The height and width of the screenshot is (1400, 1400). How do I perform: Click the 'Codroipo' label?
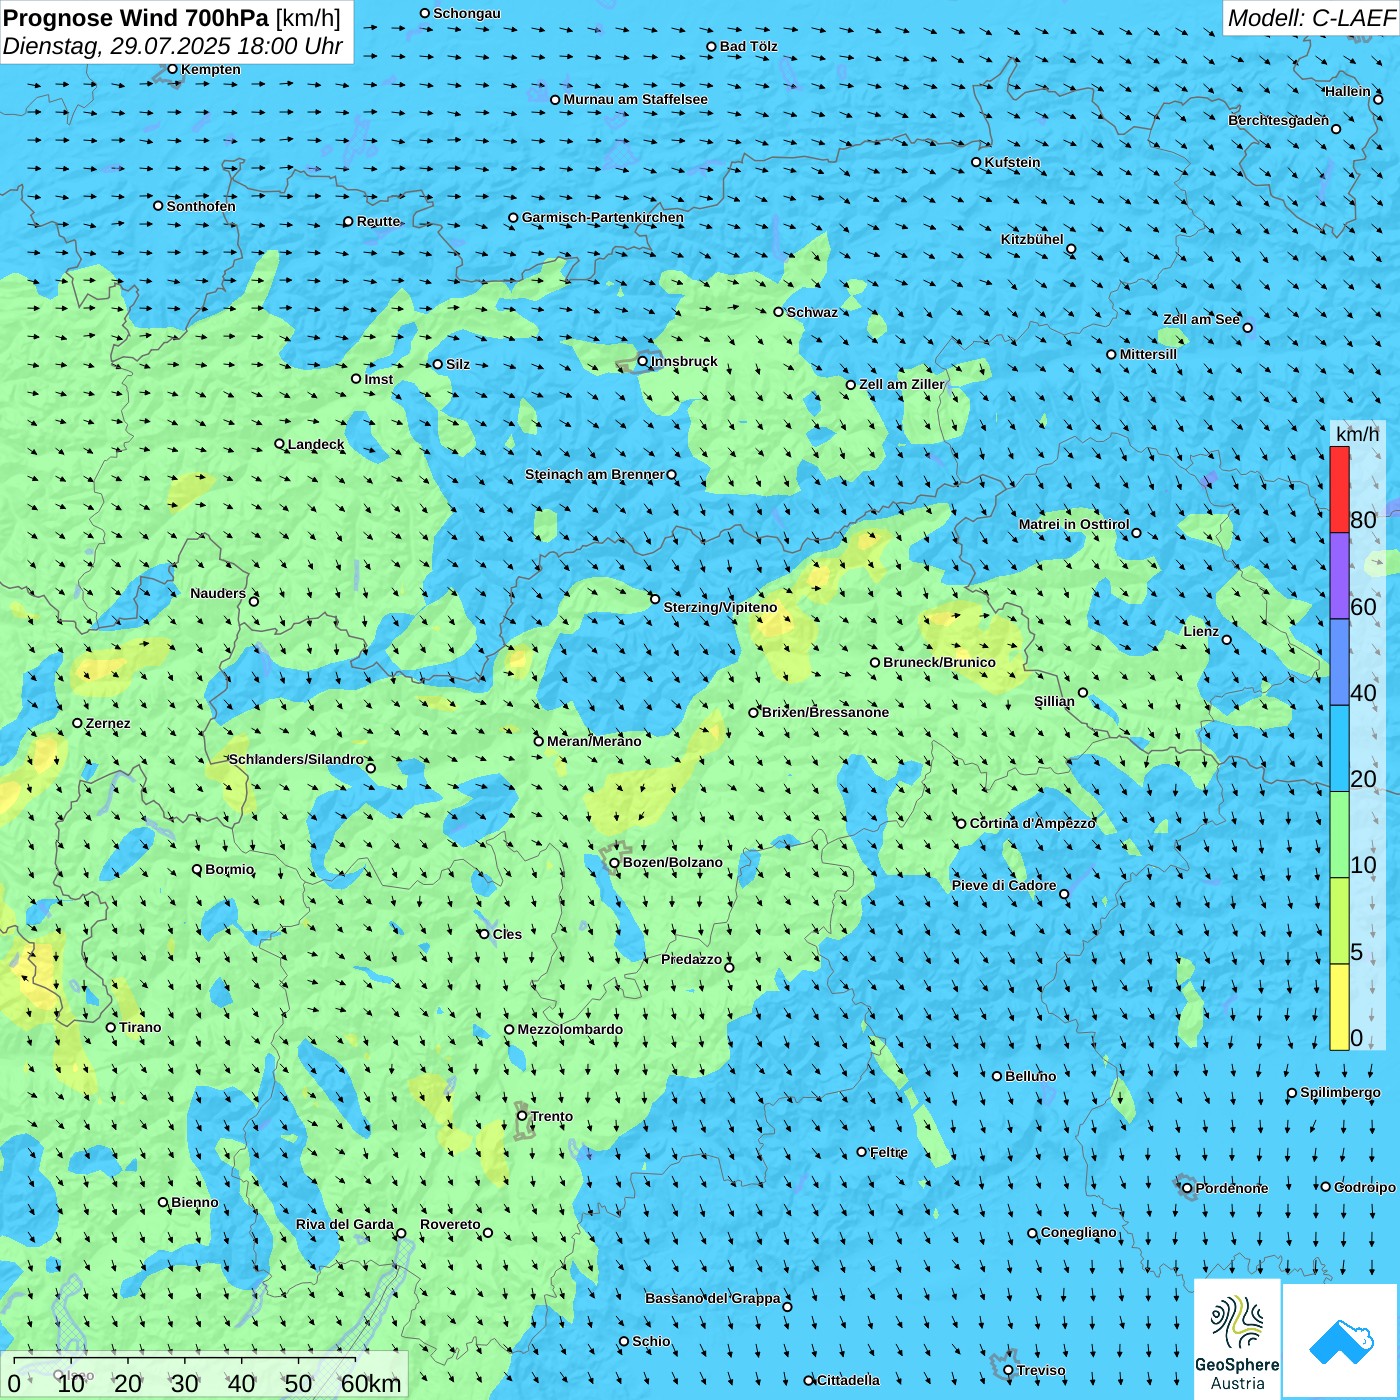(1365, 1187)
